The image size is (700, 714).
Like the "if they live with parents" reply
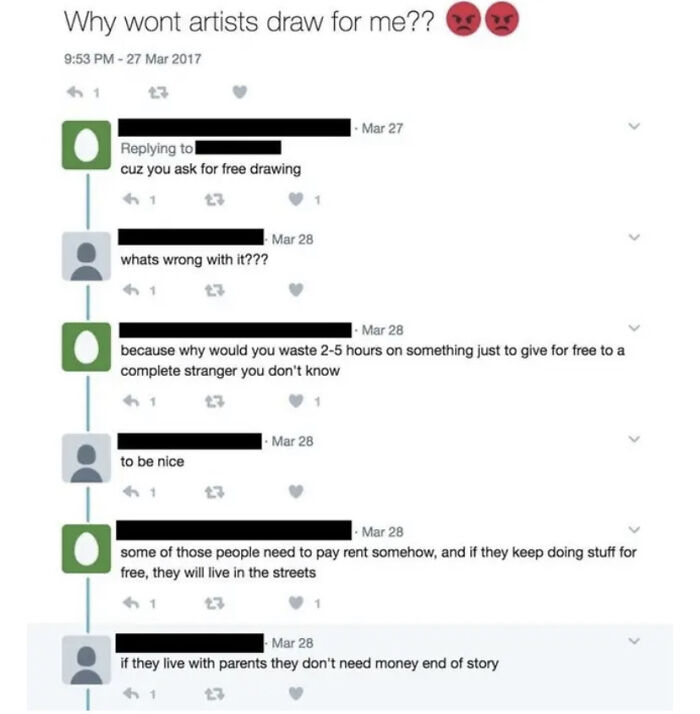(x=296, y=694)
